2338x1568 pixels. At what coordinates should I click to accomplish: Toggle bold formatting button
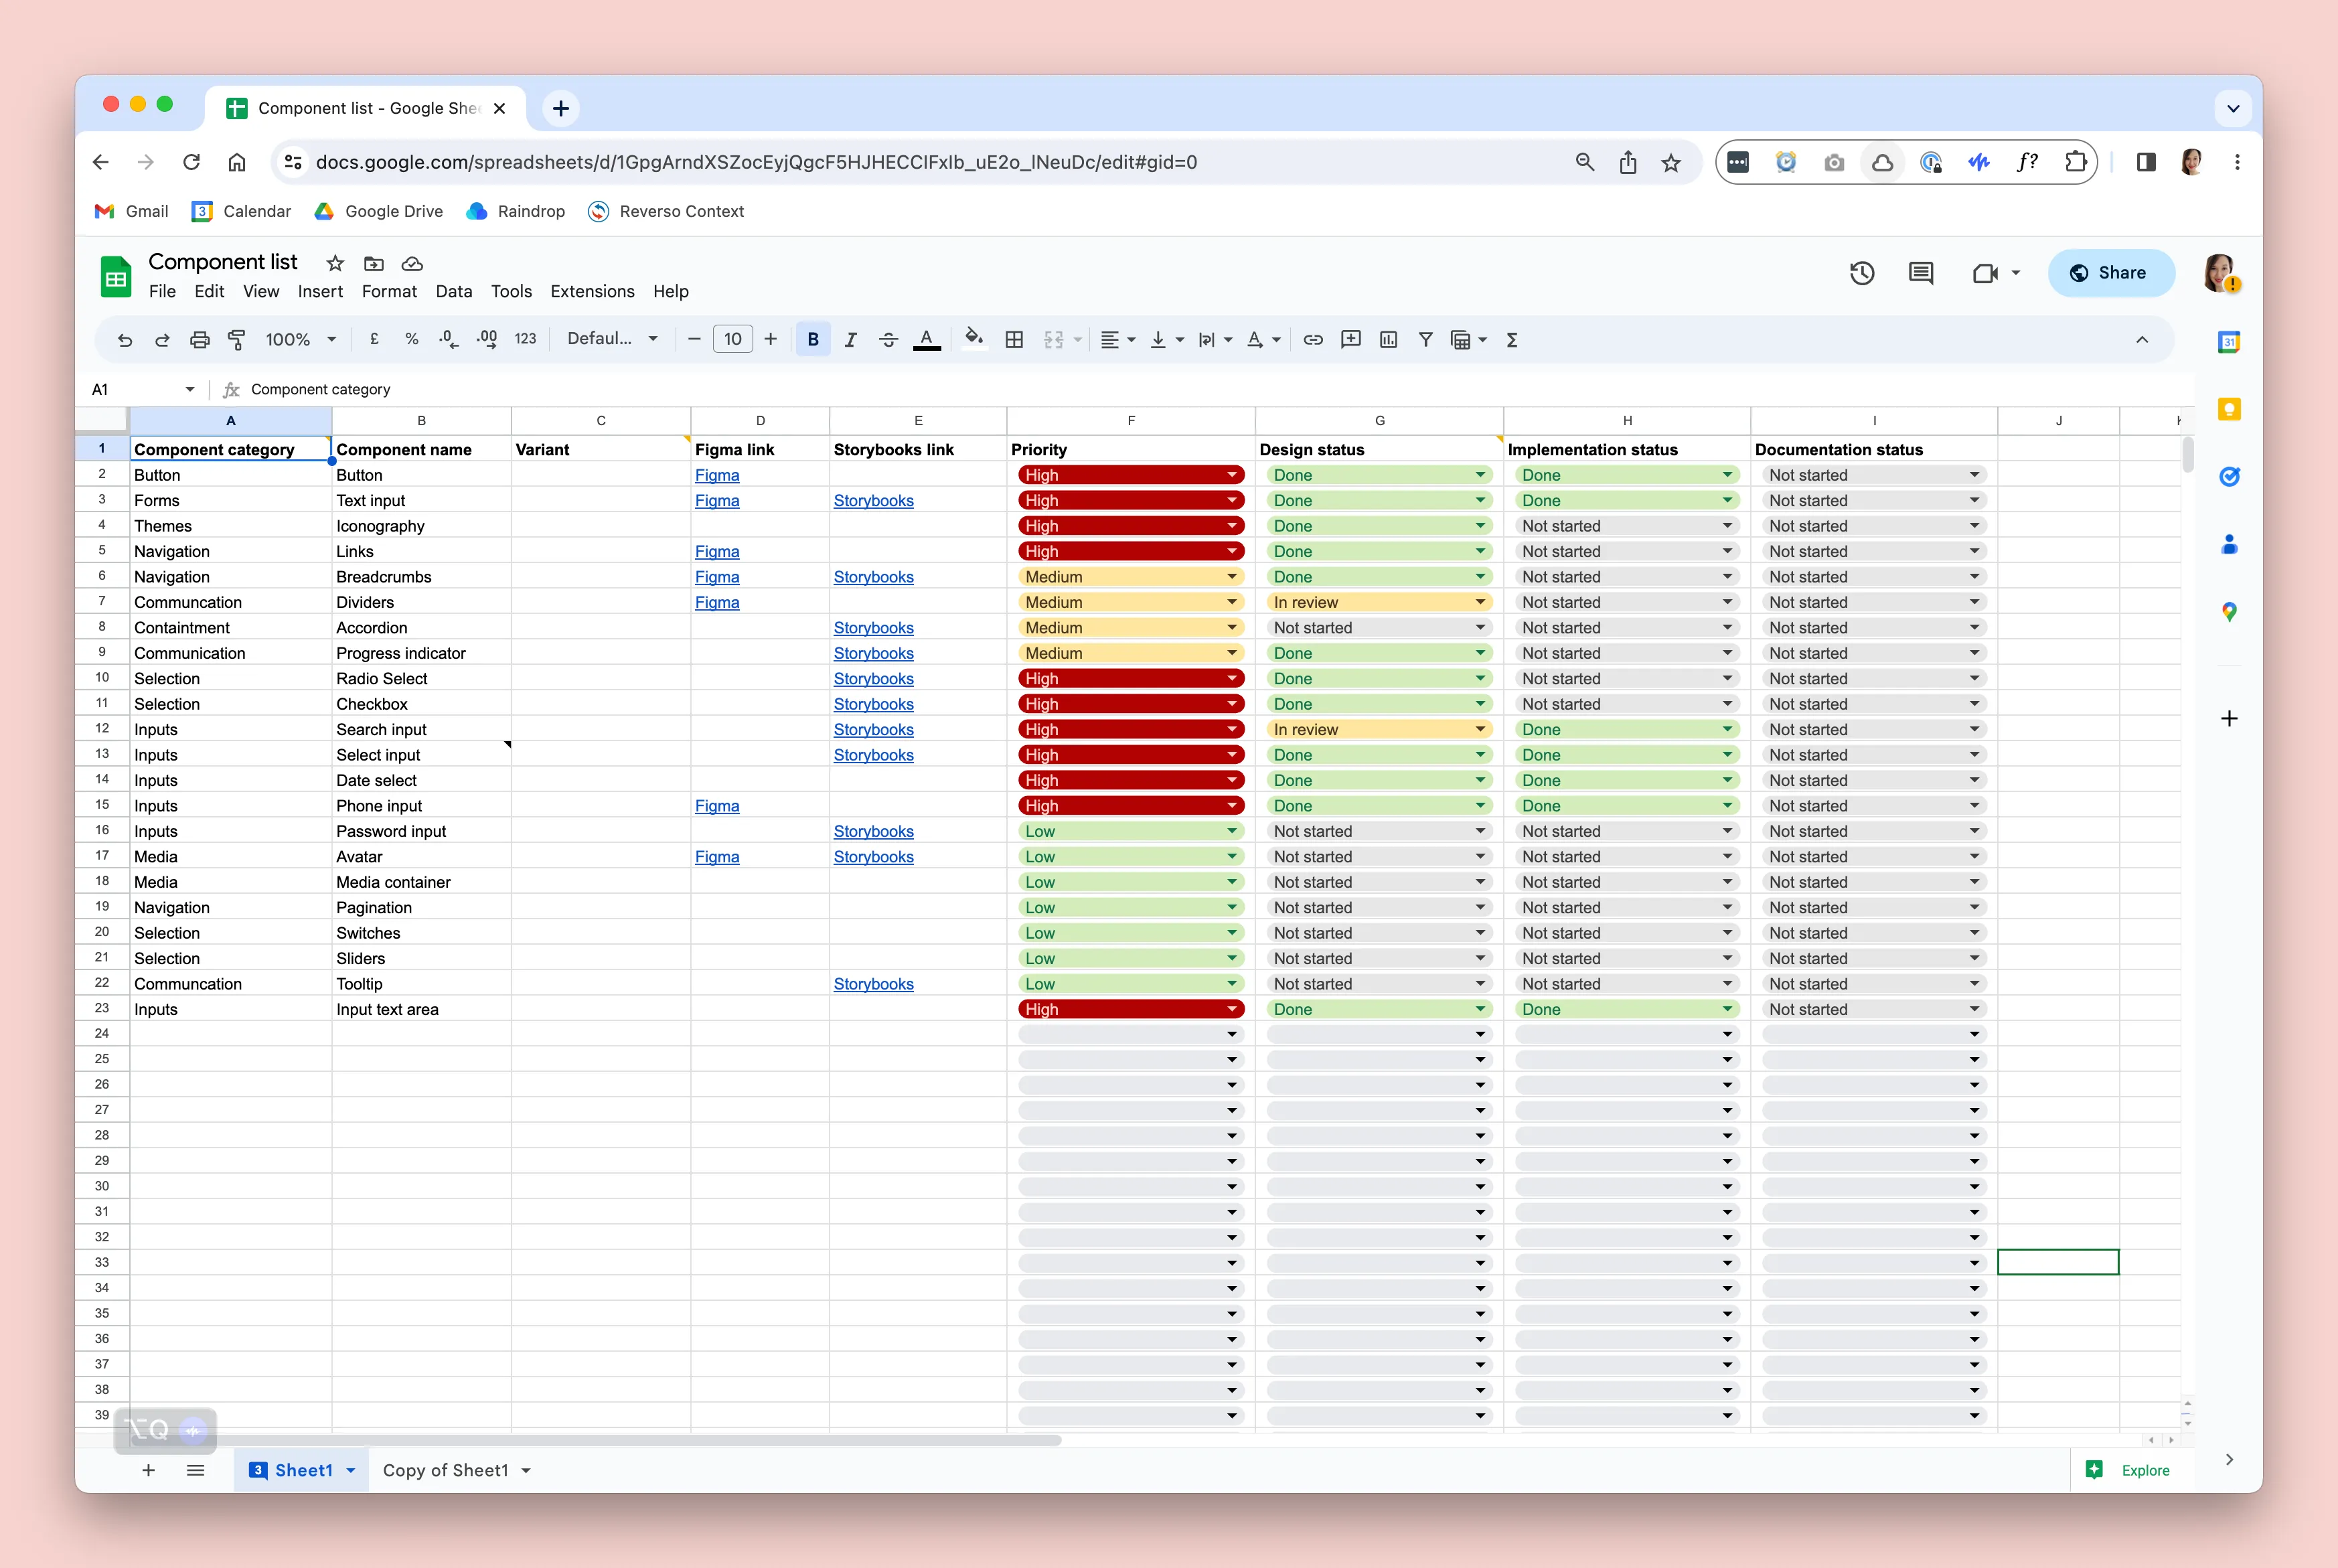pos(813,340)
